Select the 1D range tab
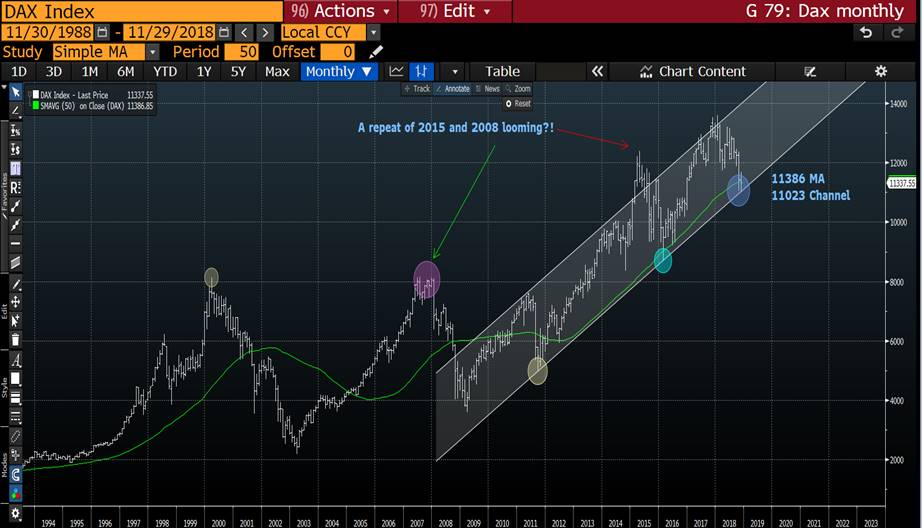This screenshot has width=922, height=528. tap(19, 71)
